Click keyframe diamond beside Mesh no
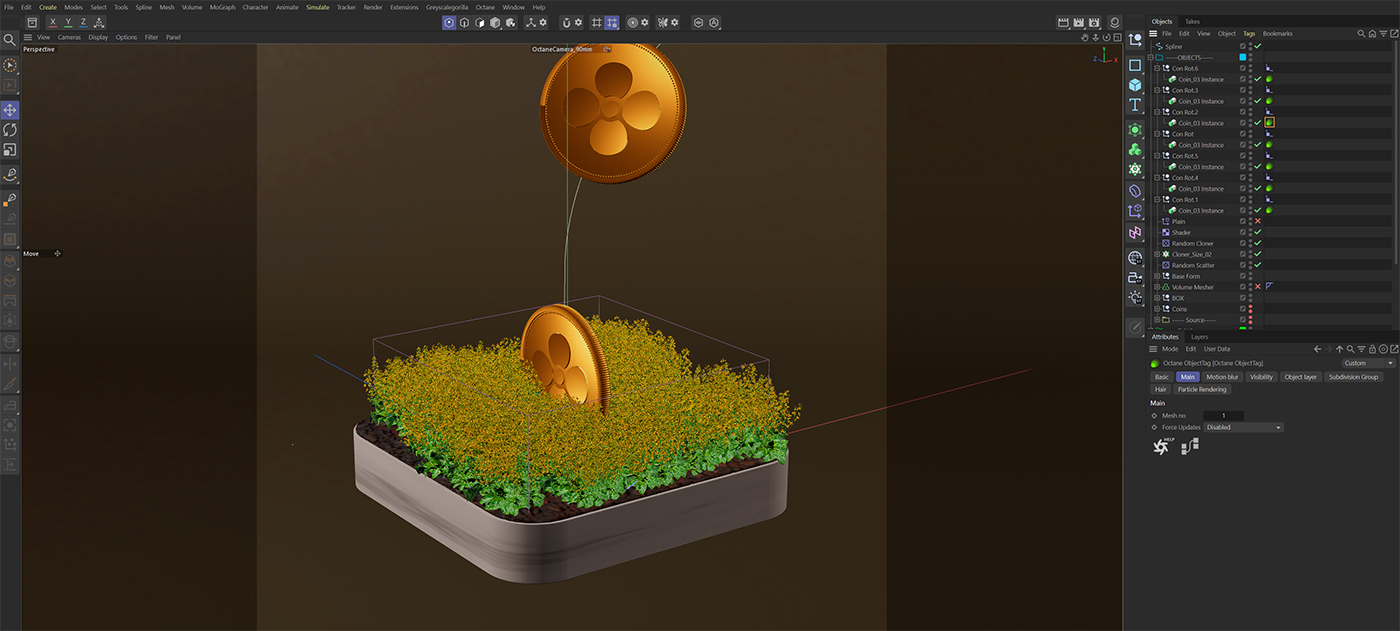This screenshot has width=1400, height=631. tap(1154, 415)
